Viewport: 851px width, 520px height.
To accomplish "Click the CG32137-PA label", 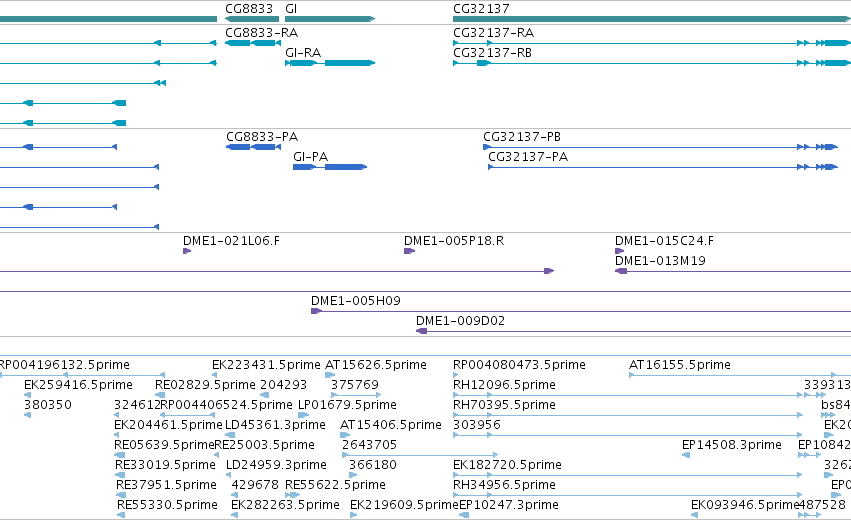I will click(528, 157).
